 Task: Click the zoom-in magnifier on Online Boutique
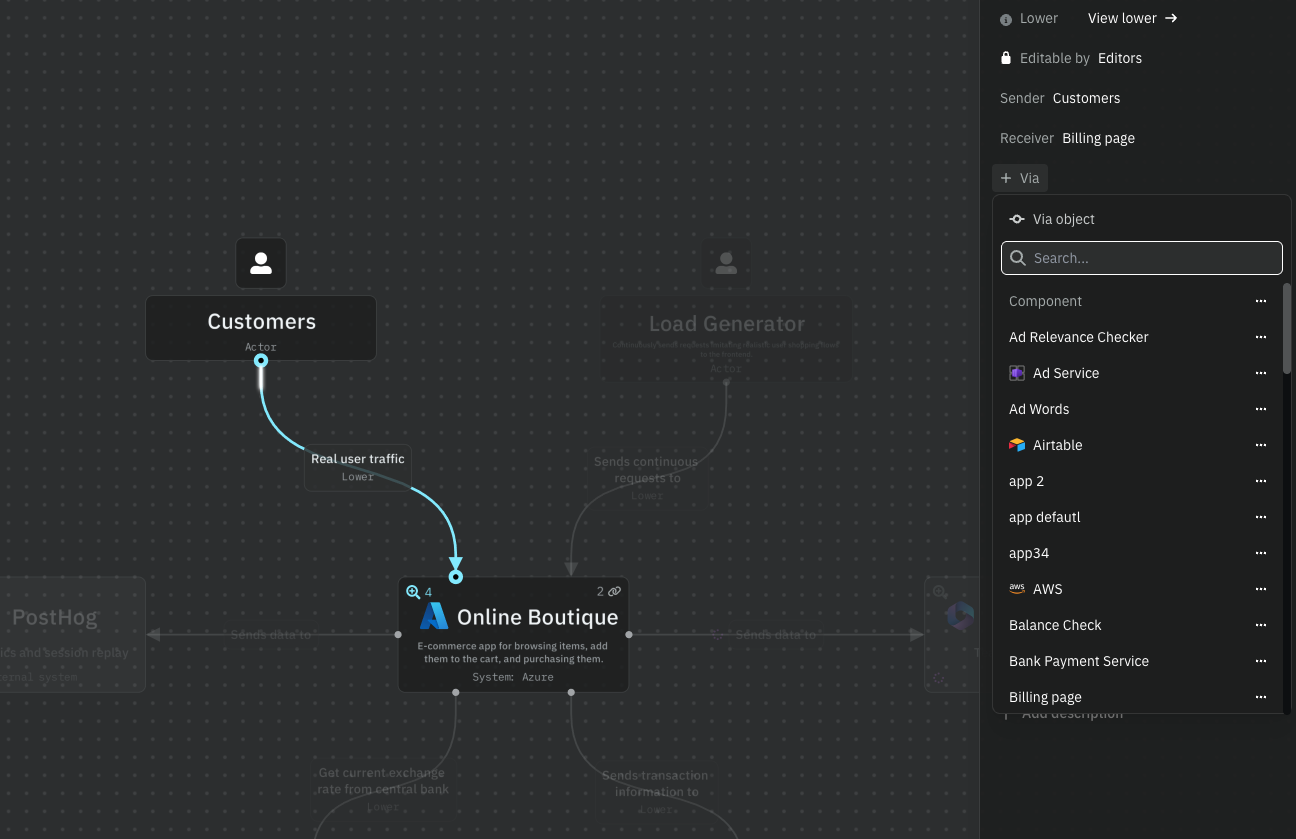point(413,592)
